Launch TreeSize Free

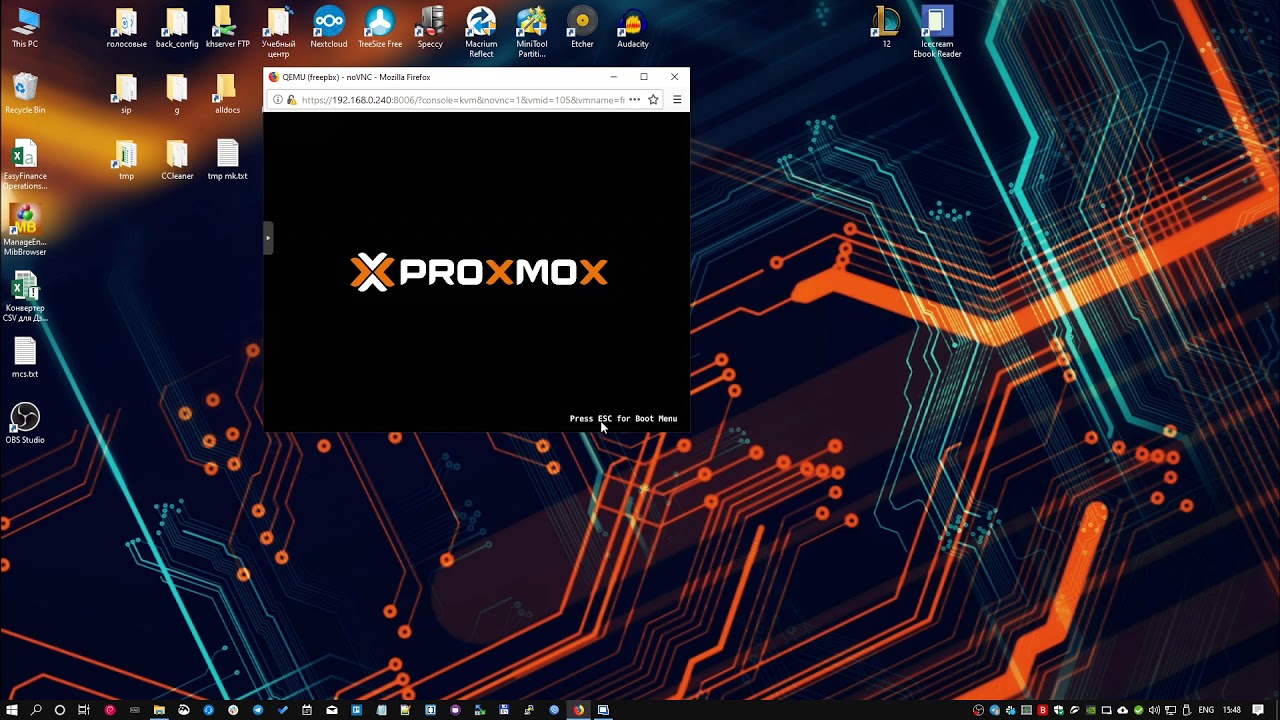pyautogui.click(x=380, y=29)
